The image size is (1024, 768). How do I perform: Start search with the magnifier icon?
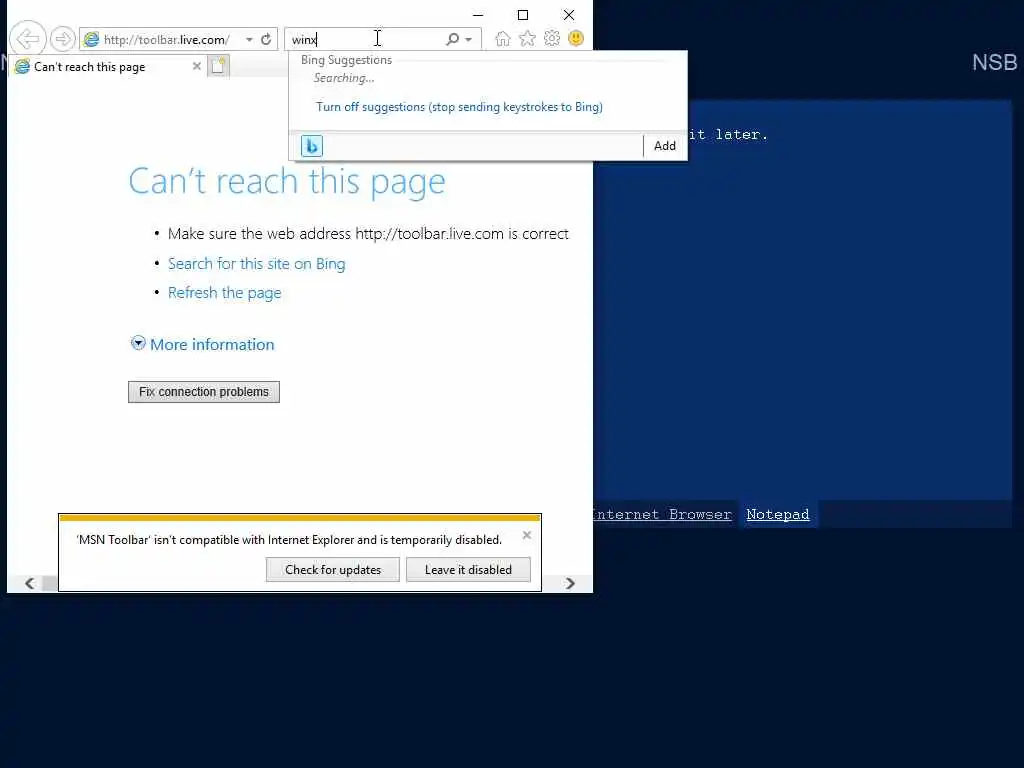[452, 39]
